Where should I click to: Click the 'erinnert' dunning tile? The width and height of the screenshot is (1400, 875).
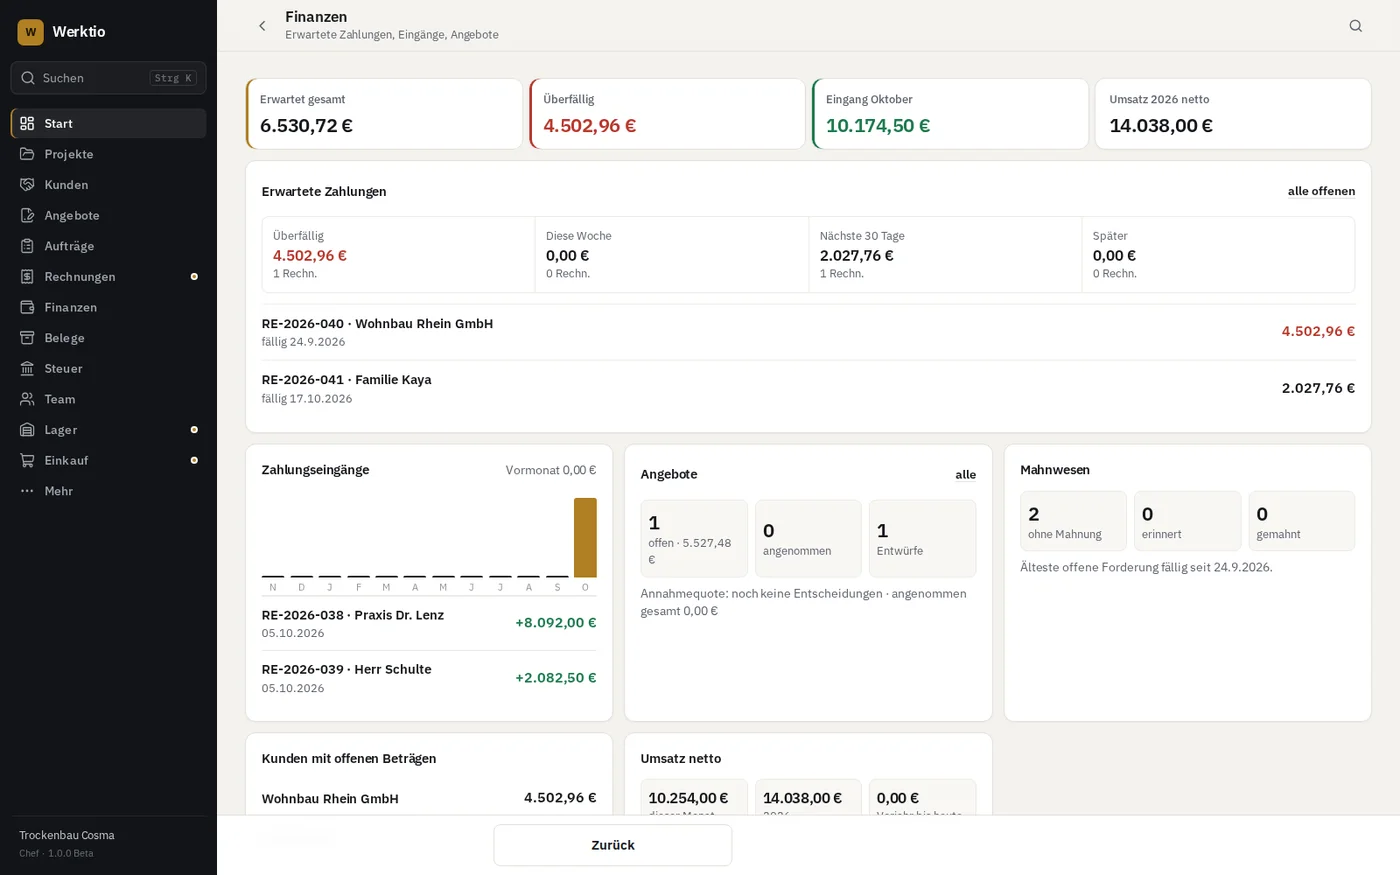(x=1187, y=521)
